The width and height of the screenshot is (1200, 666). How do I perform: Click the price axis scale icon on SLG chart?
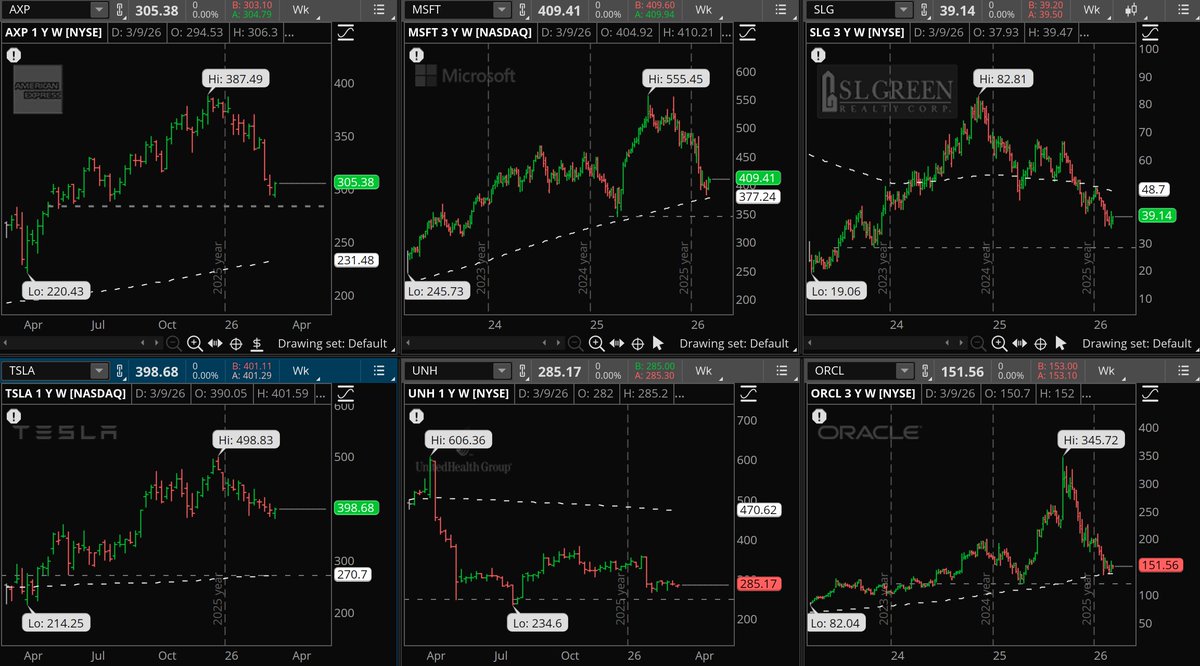(x=1150, y=33)
